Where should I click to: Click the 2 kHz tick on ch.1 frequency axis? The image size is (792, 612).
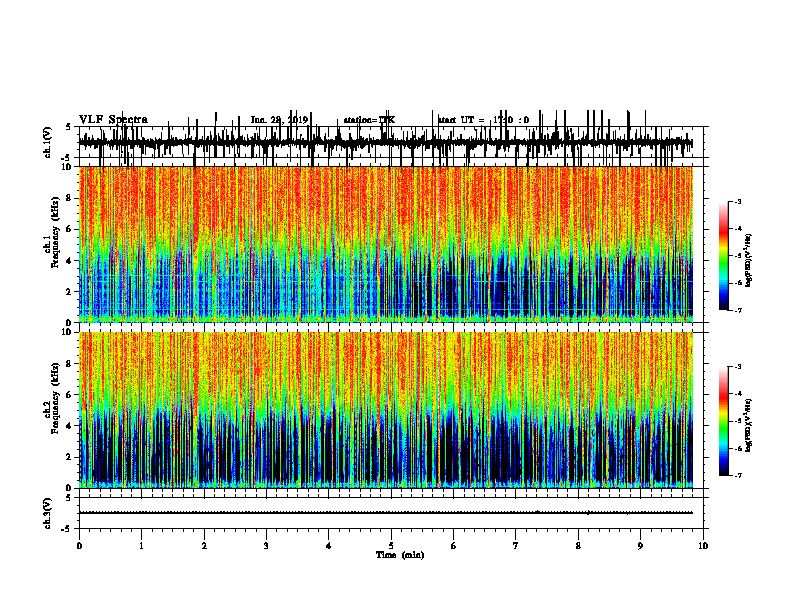point(69,292)
